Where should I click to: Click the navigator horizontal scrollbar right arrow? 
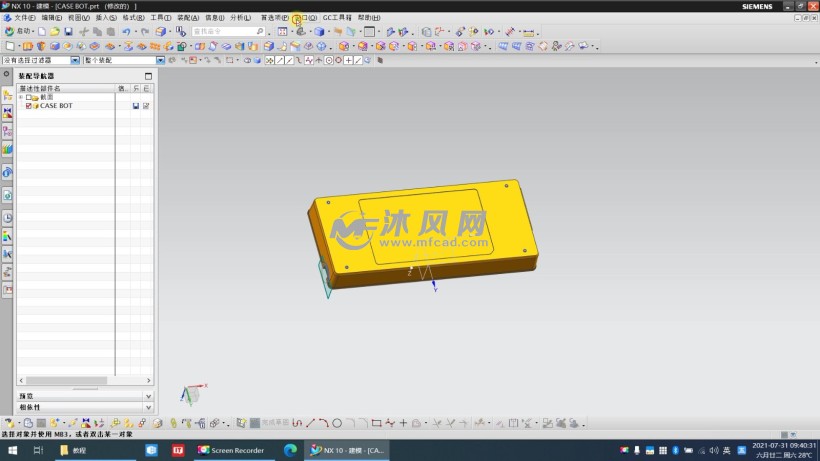(x=149, y=381)
